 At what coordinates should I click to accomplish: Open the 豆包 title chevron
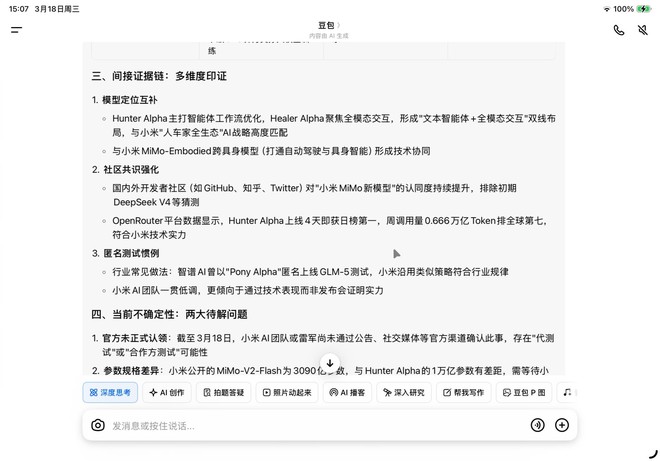(339, 25)
